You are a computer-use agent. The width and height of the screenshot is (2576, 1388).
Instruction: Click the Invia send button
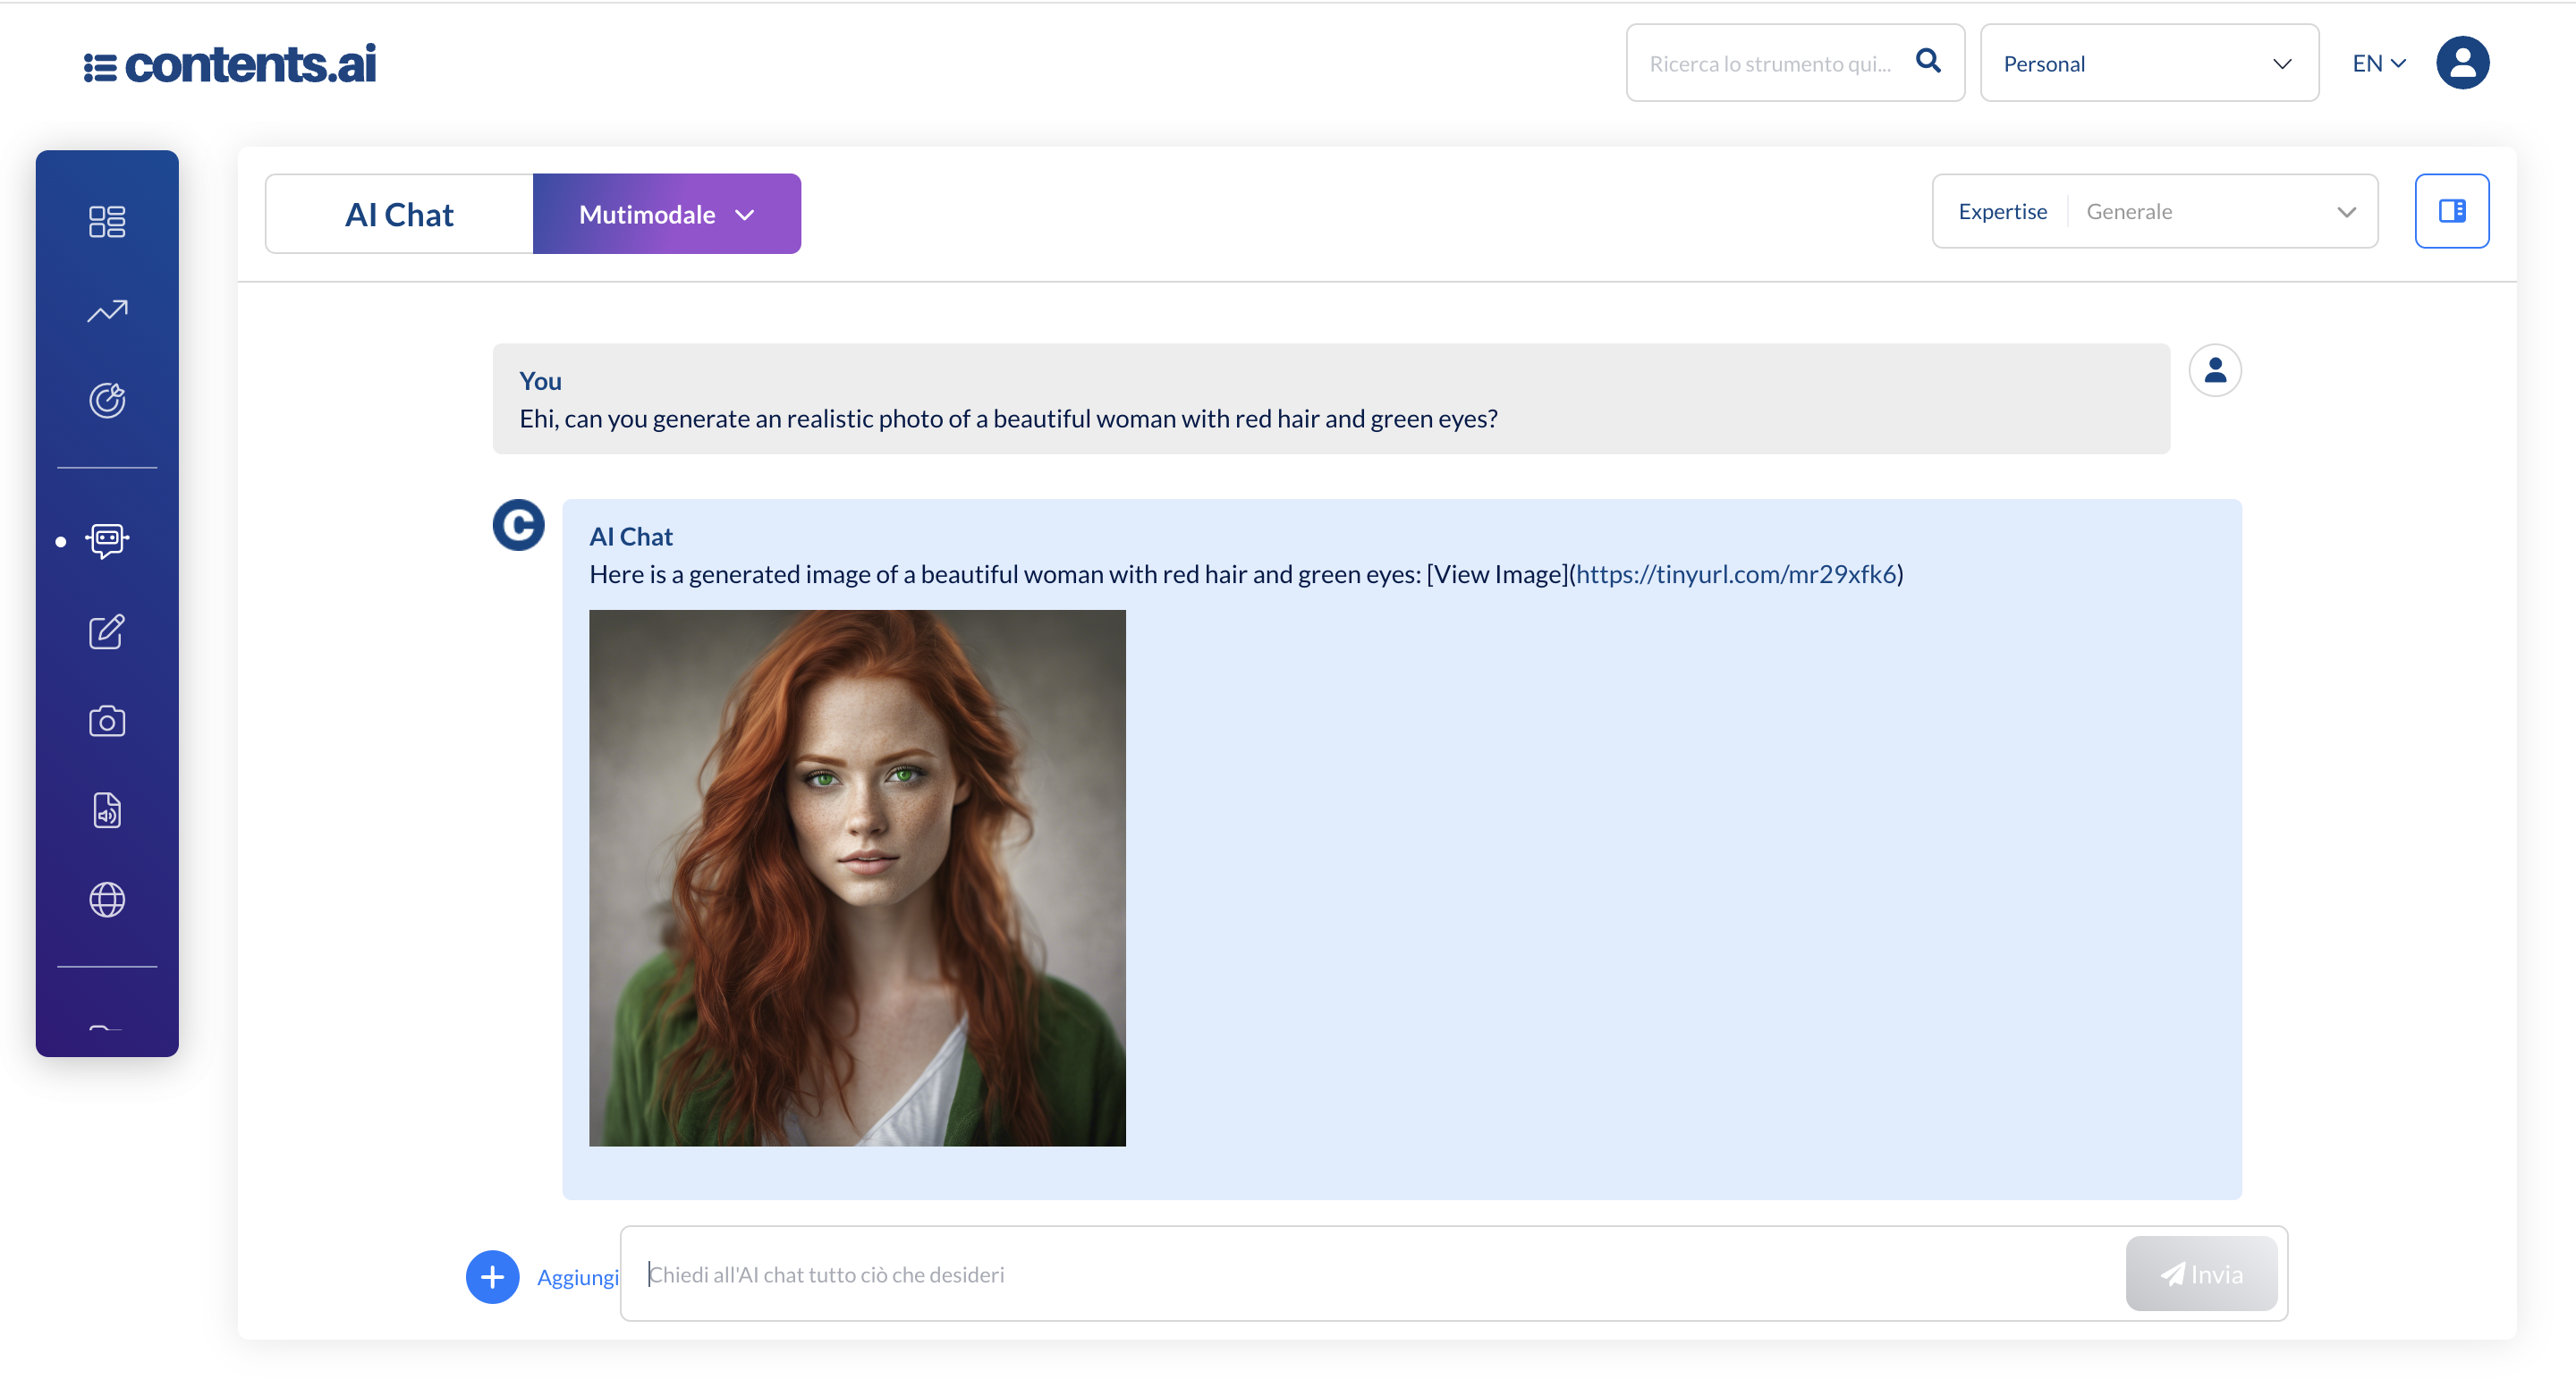[x=2201, y=1273]
